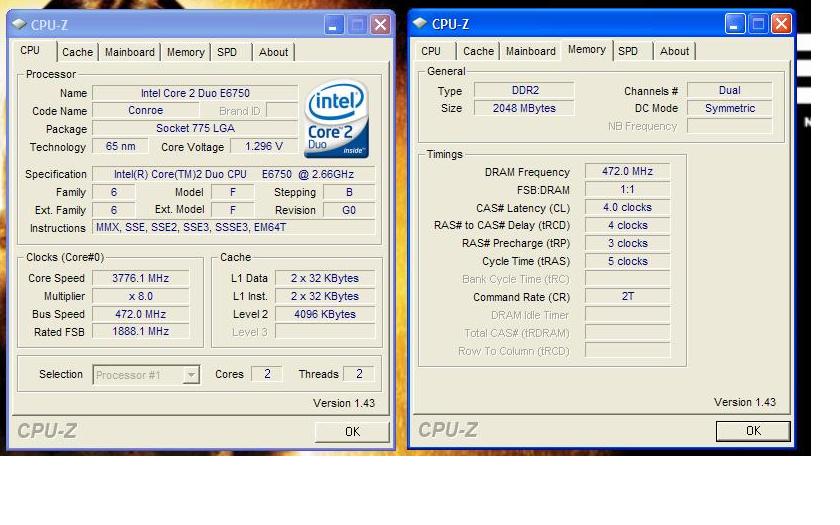Click the CPU-Z icon in left window title bar
Viewport: 840px width, 525px height.
pos(19,24)
